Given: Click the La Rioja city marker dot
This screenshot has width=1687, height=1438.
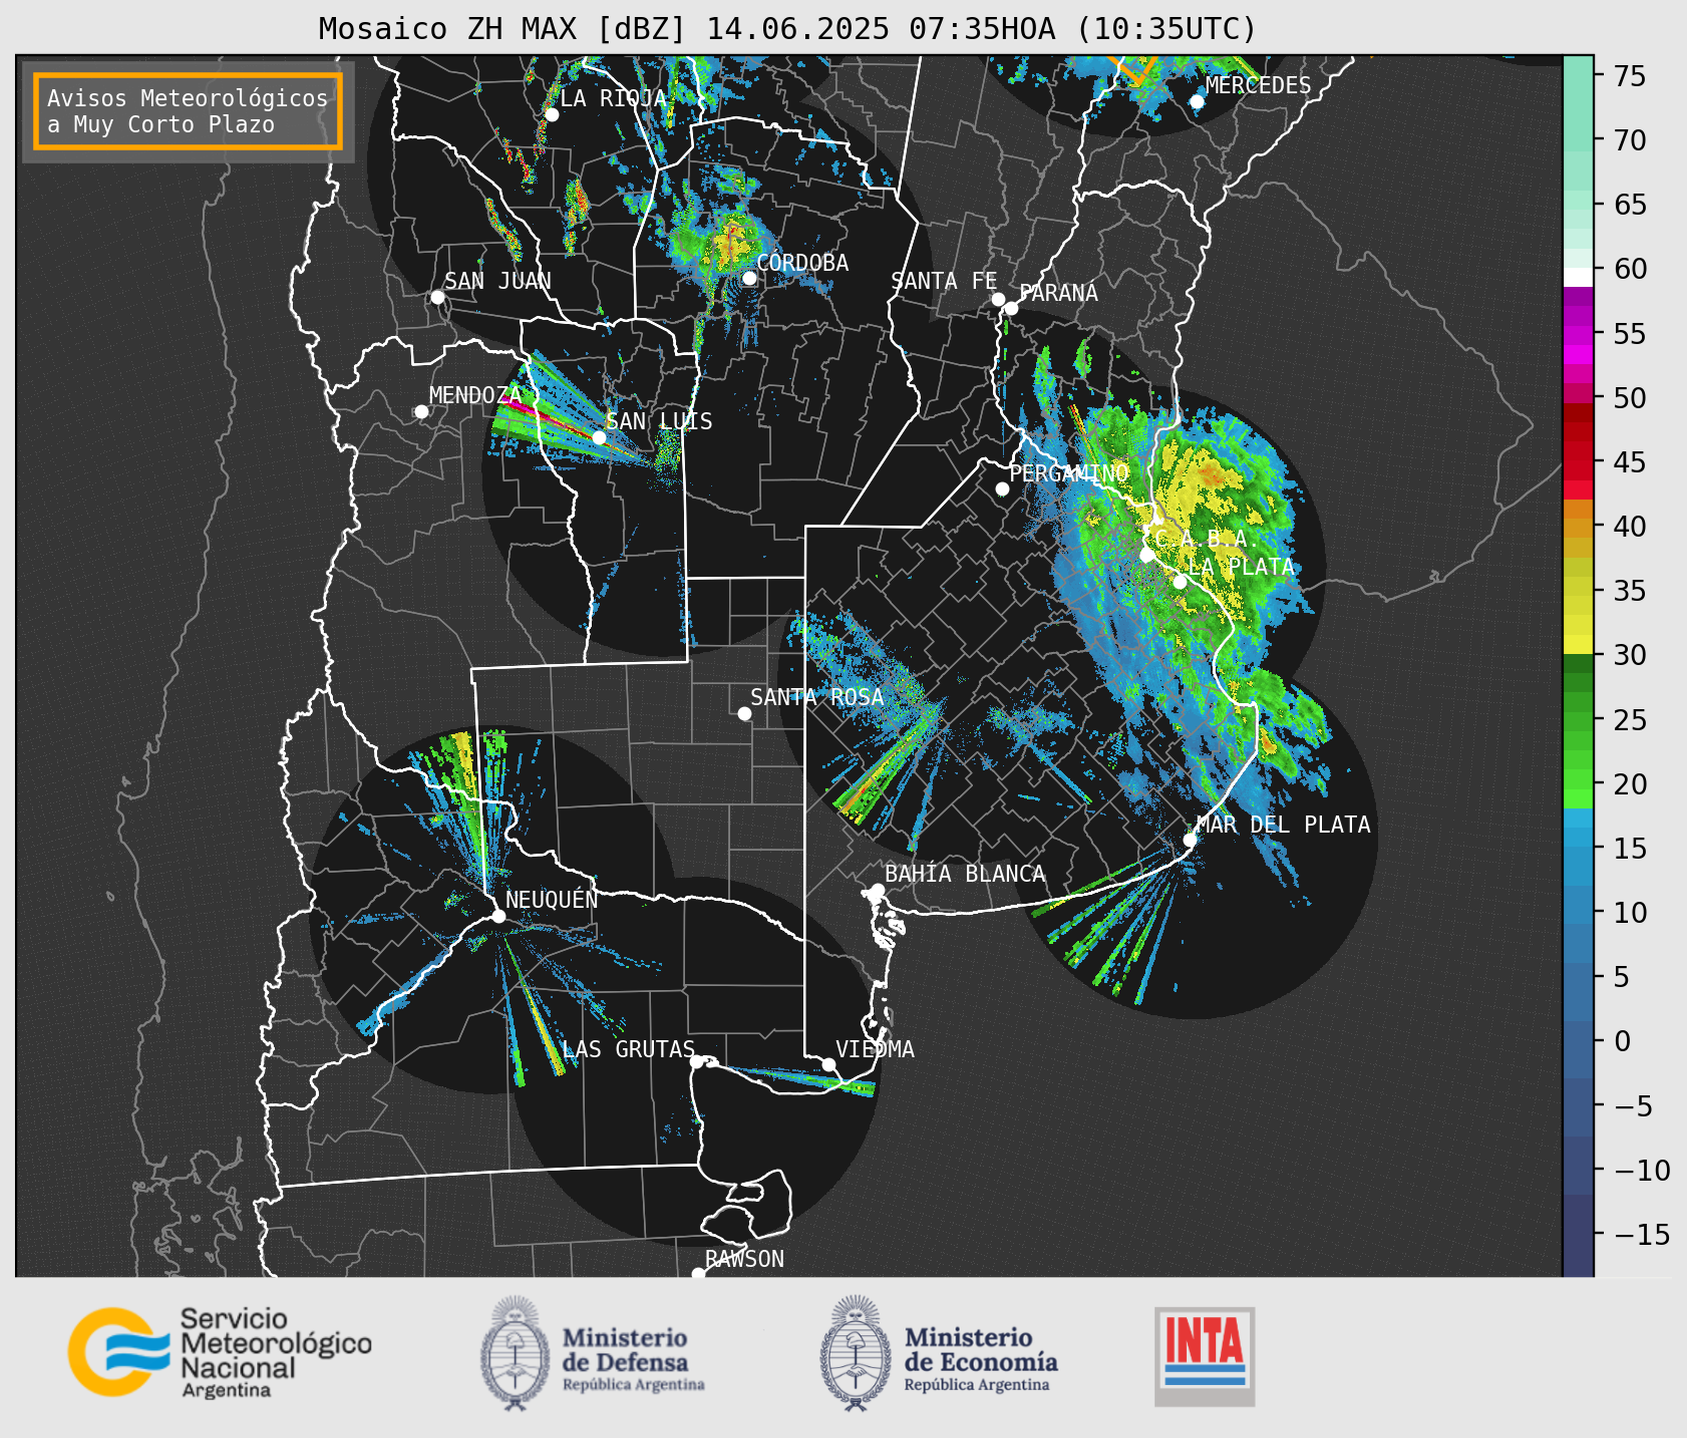Looking at the screenshot, I should [x=551, y=114].
